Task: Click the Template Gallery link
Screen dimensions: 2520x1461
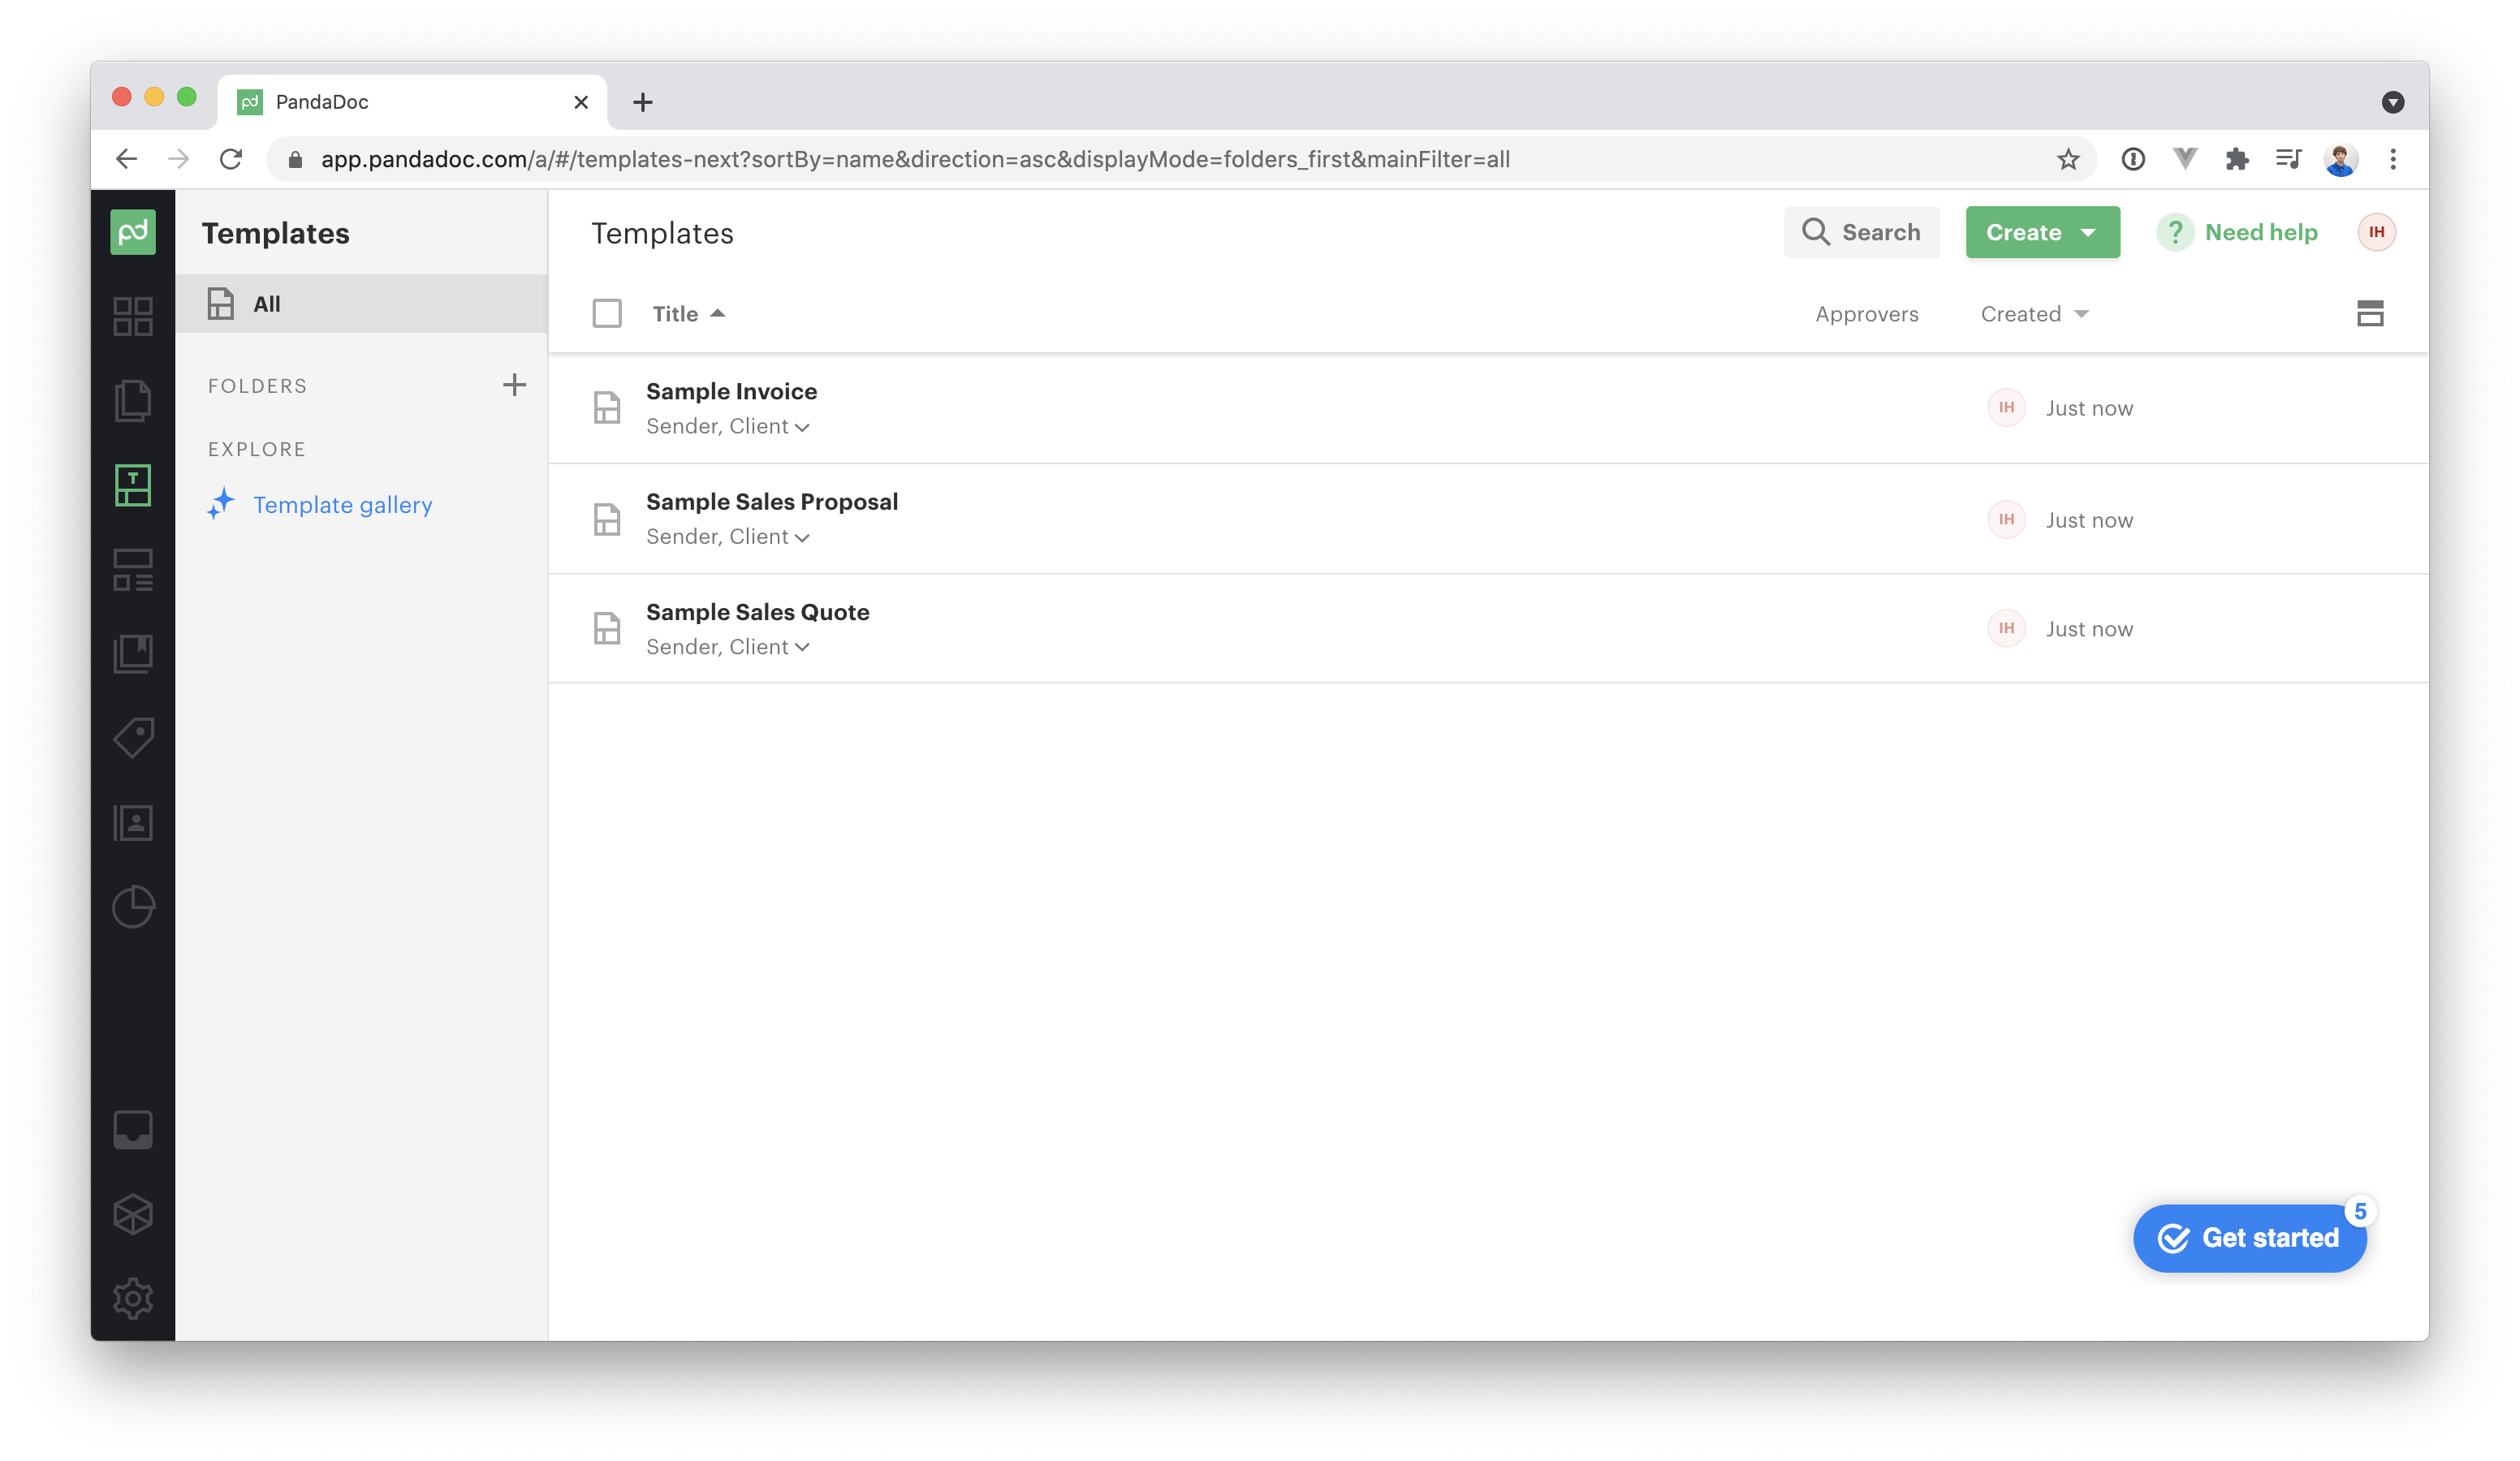Action: tap(343, 504)
